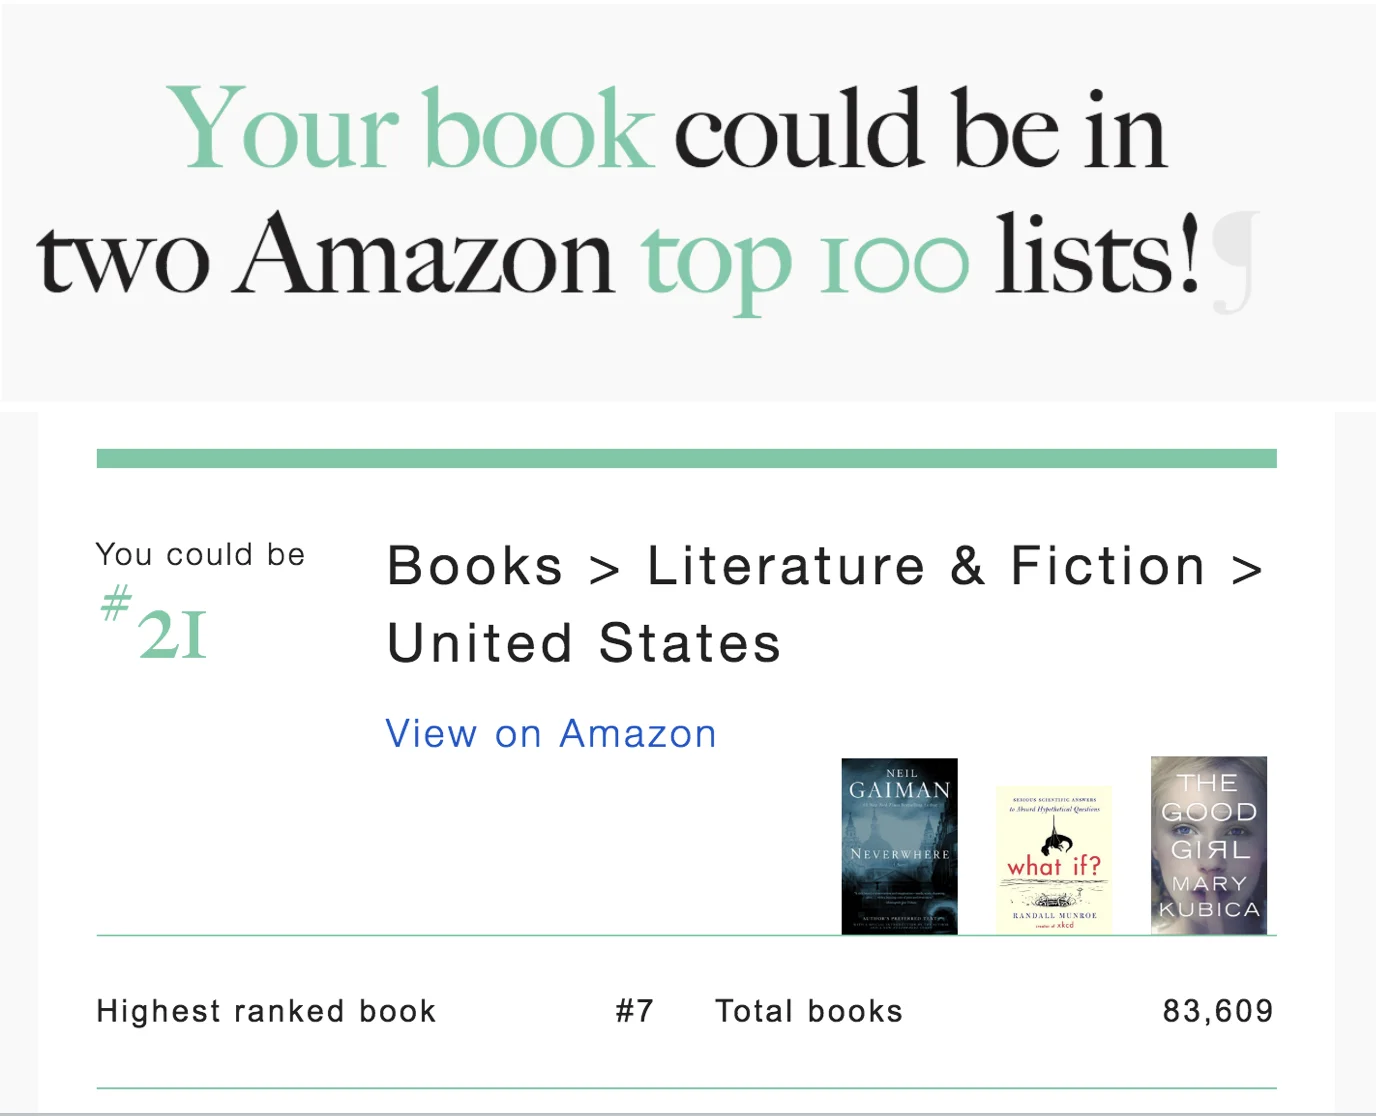Click the grey paragraph mark after the headline
This screenshot has height=1116, width=1376.
click(x=1236, y=262)
